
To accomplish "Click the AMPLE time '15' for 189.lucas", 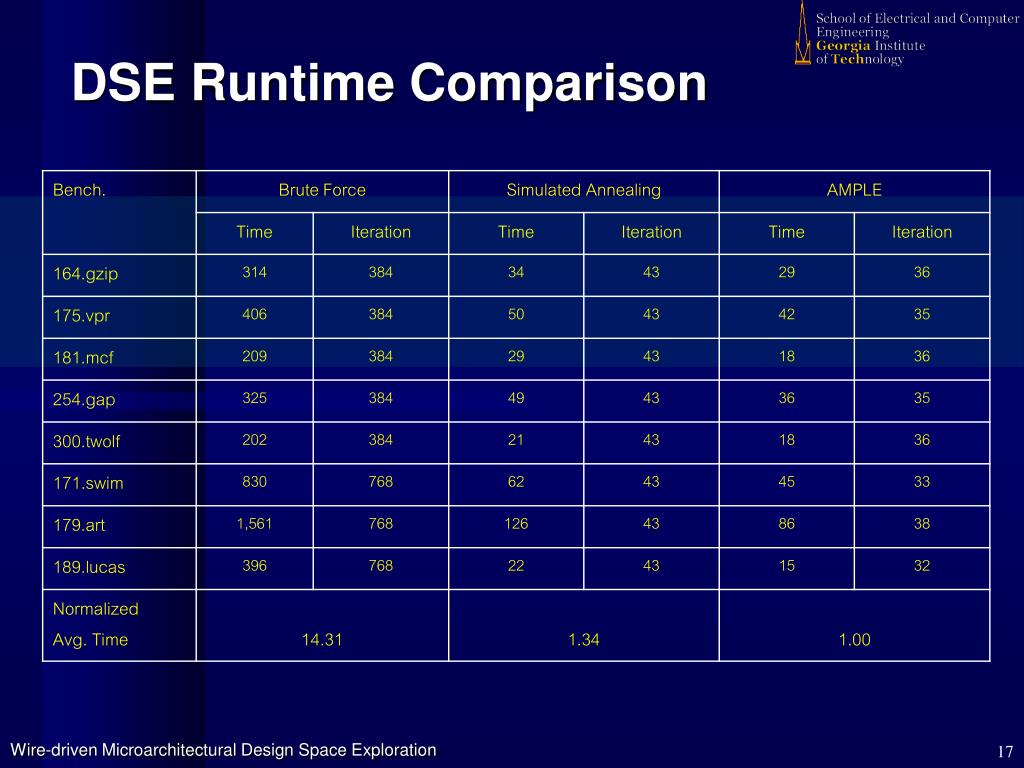I will pos(786,566).
